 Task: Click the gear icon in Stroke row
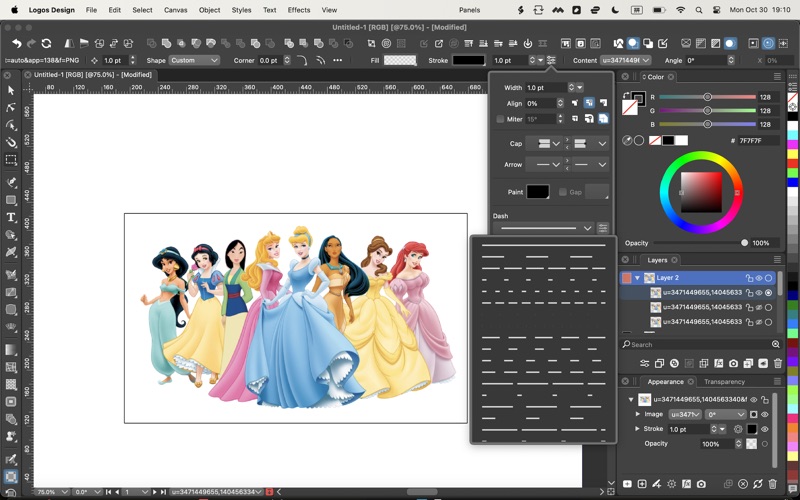point(738,429)
